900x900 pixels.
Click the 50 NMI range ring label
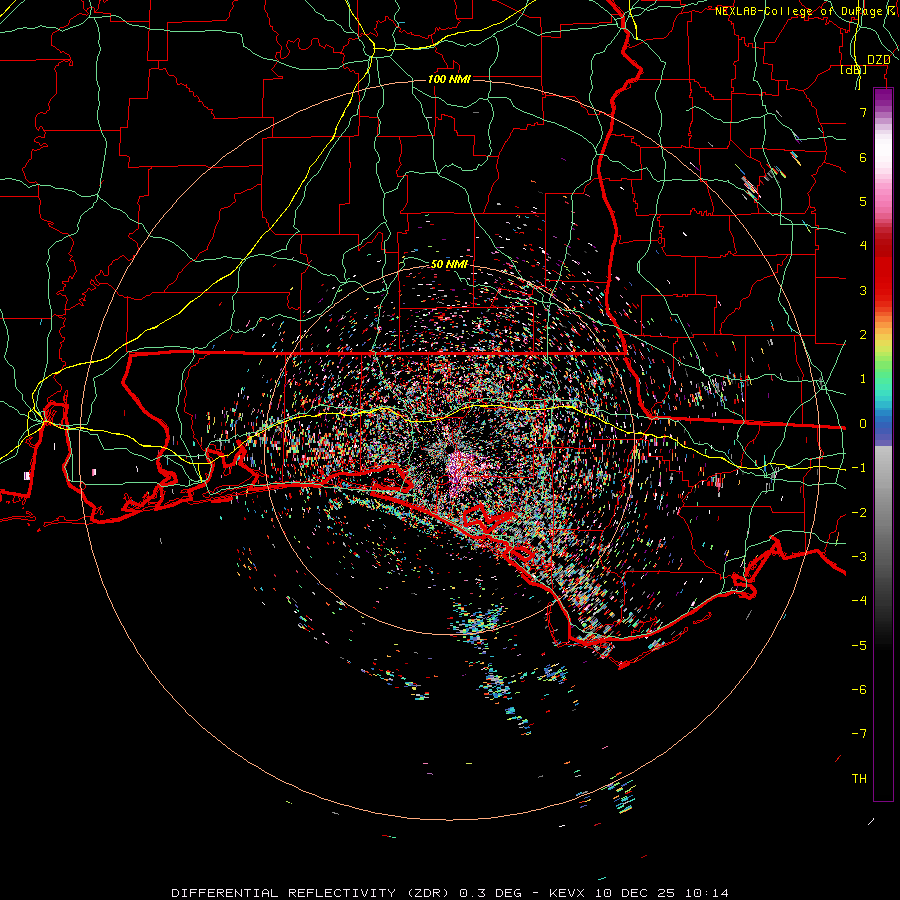(x=449, y=264)
